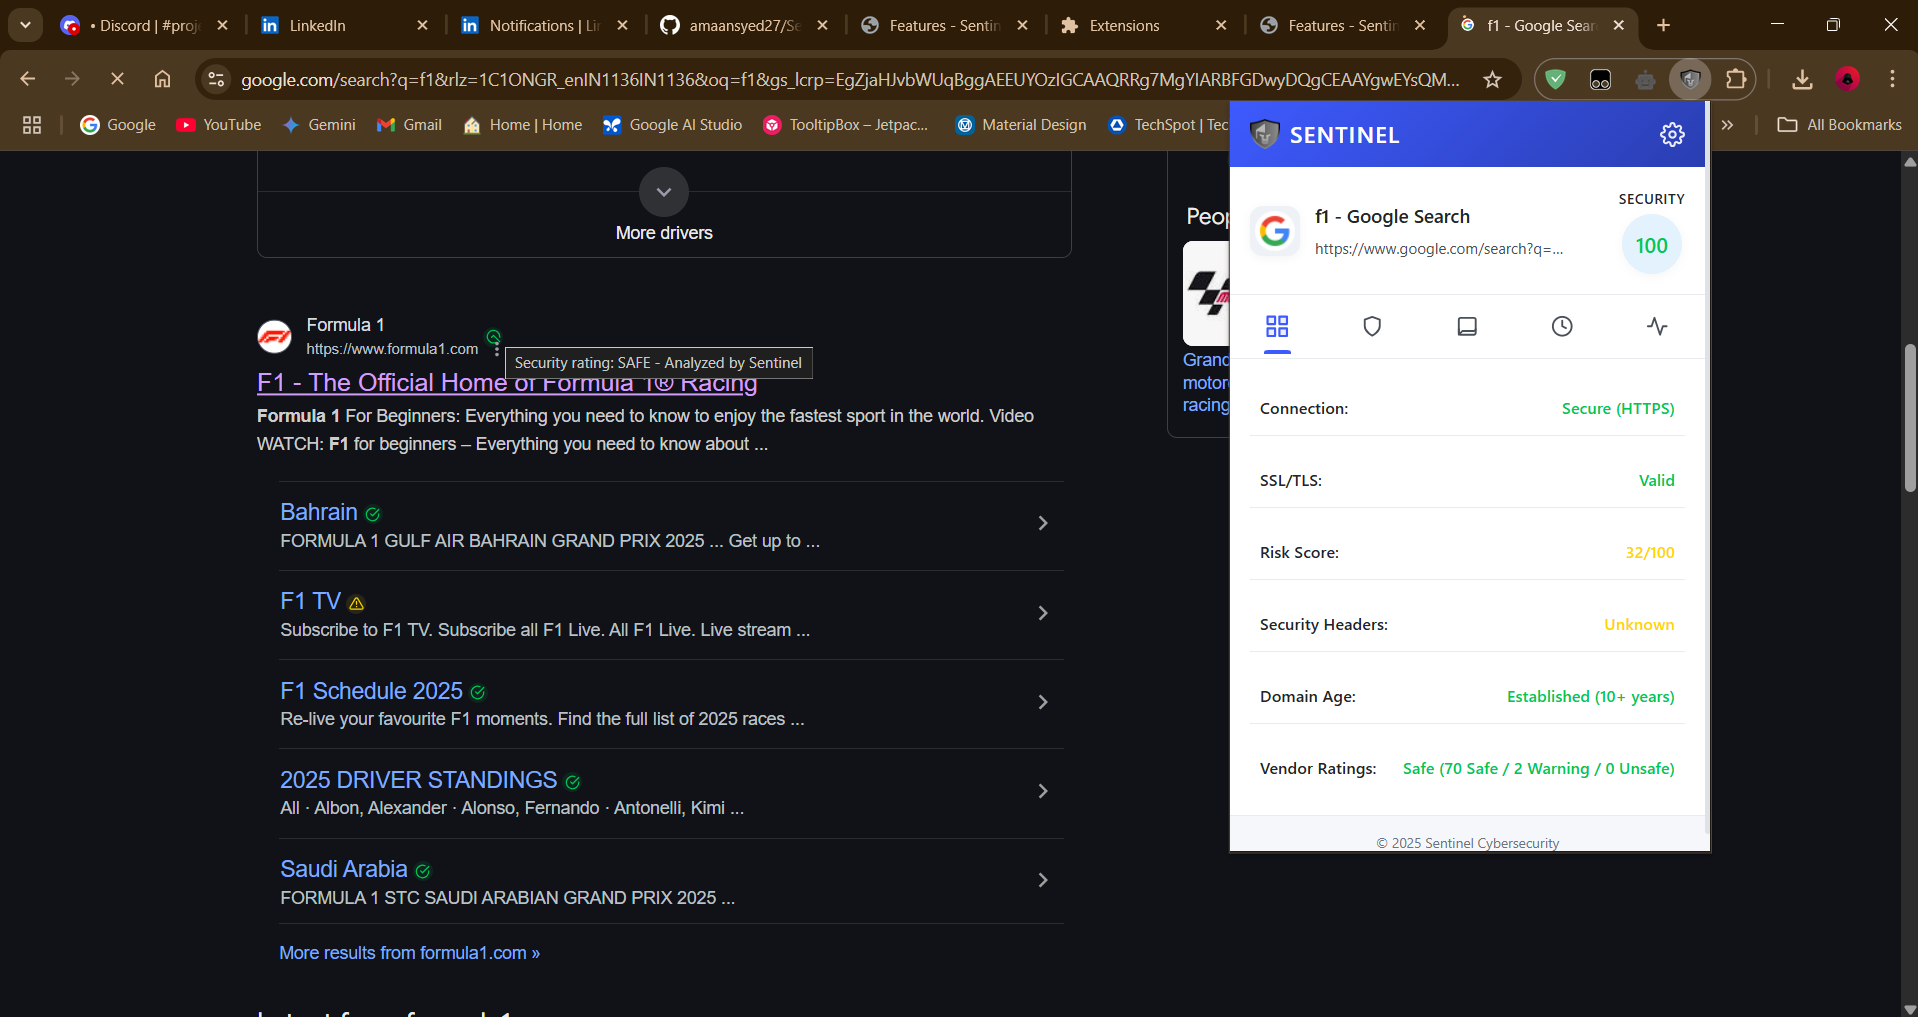Image resolution: width=1918 pixels, height=1017 pixels.
Task: Switch to Sentinel shield protection tab
Action: coord(1372,327)
